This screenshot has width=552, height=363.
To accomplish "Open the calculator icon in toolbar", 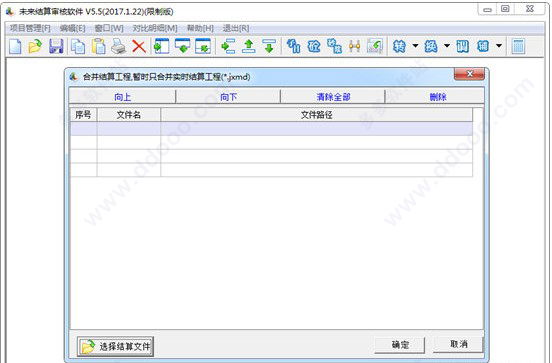I will click(x=518, y=46).
